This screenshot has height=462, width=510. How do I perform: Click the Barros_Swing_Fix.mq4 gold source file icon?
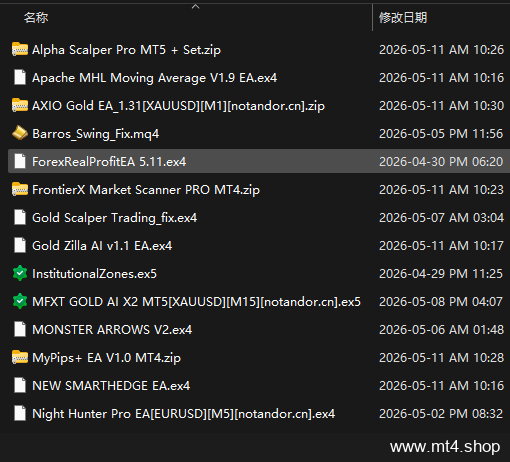20,133
